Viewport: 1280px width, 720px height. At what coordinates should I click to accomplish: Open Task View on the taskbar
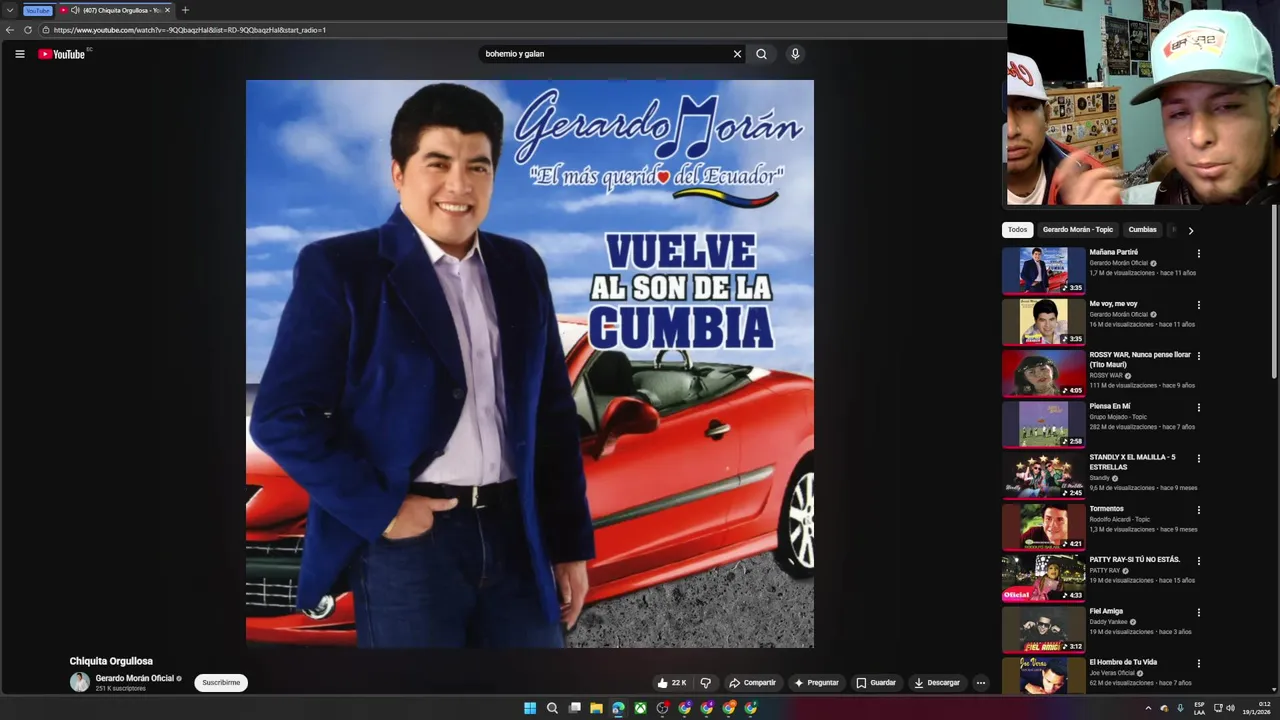pos(574,708)
